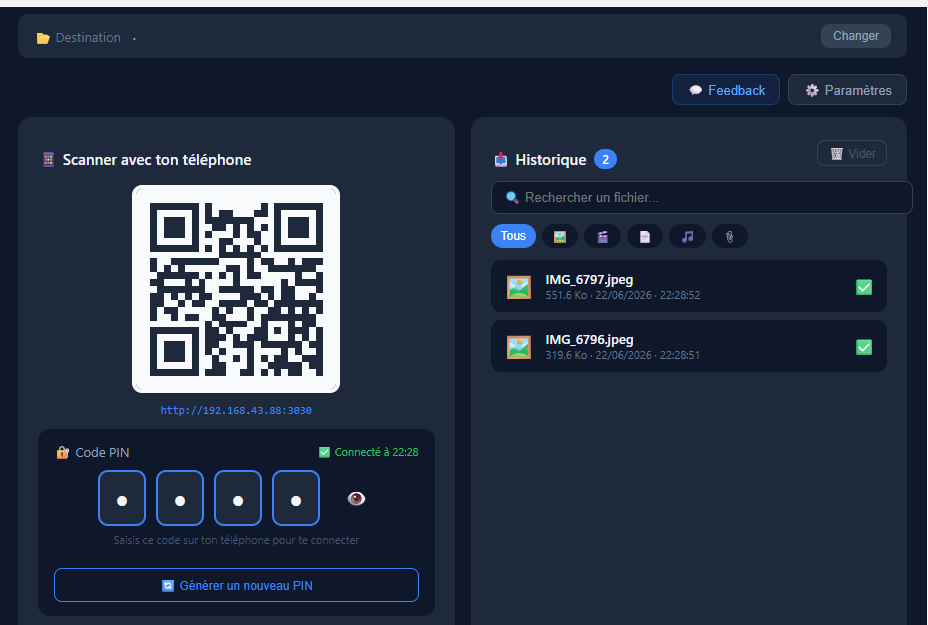Select the IMG_6797.jpeg file name
Viewport: 928px width, 625px height.
pyautogui.click(x=589, y=279)
